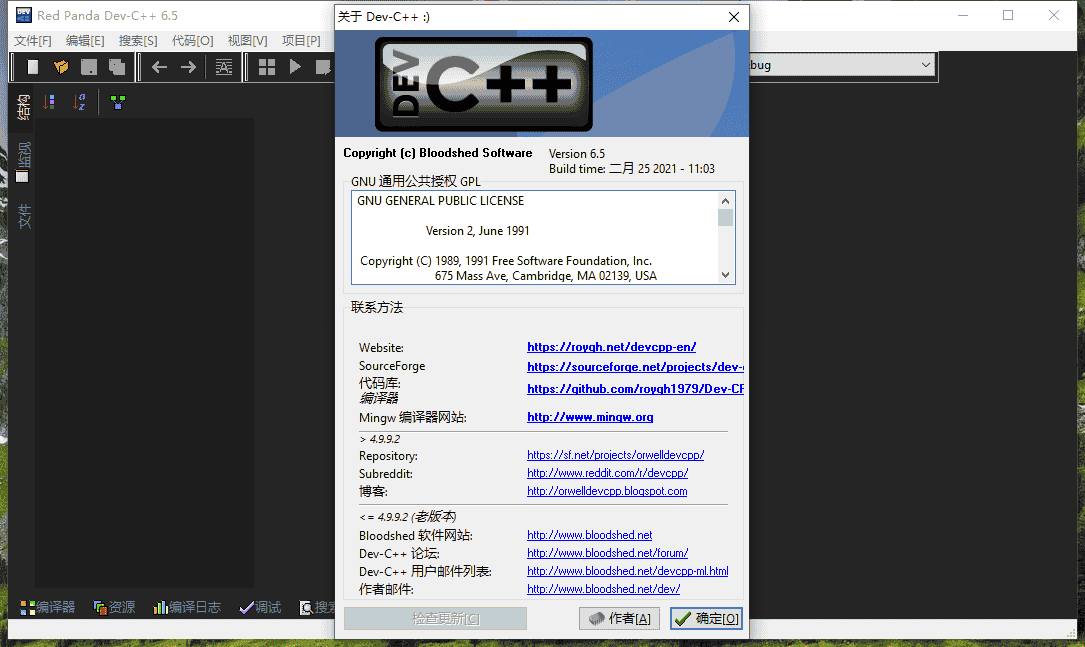Click the Save All toolbar icon
This screenshot has height=647, width=1085.
pyautogui.click(x=117, y=67)
